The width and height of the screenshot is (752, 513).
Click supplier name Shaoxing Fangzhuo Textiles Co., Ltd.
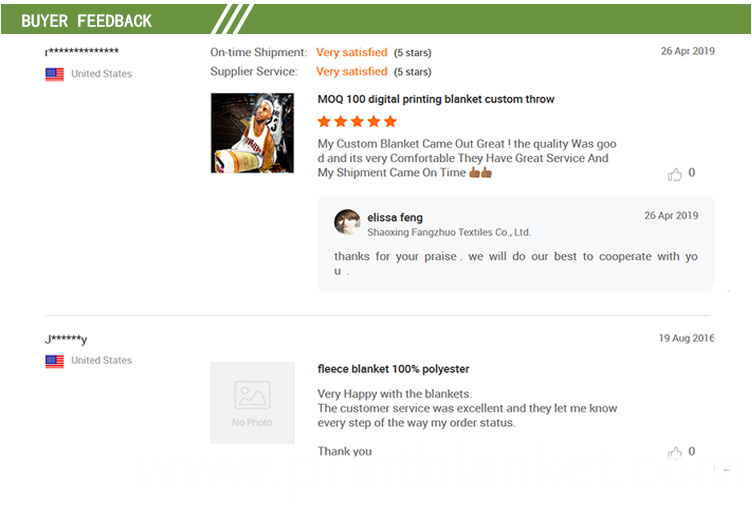coord(449,233)
